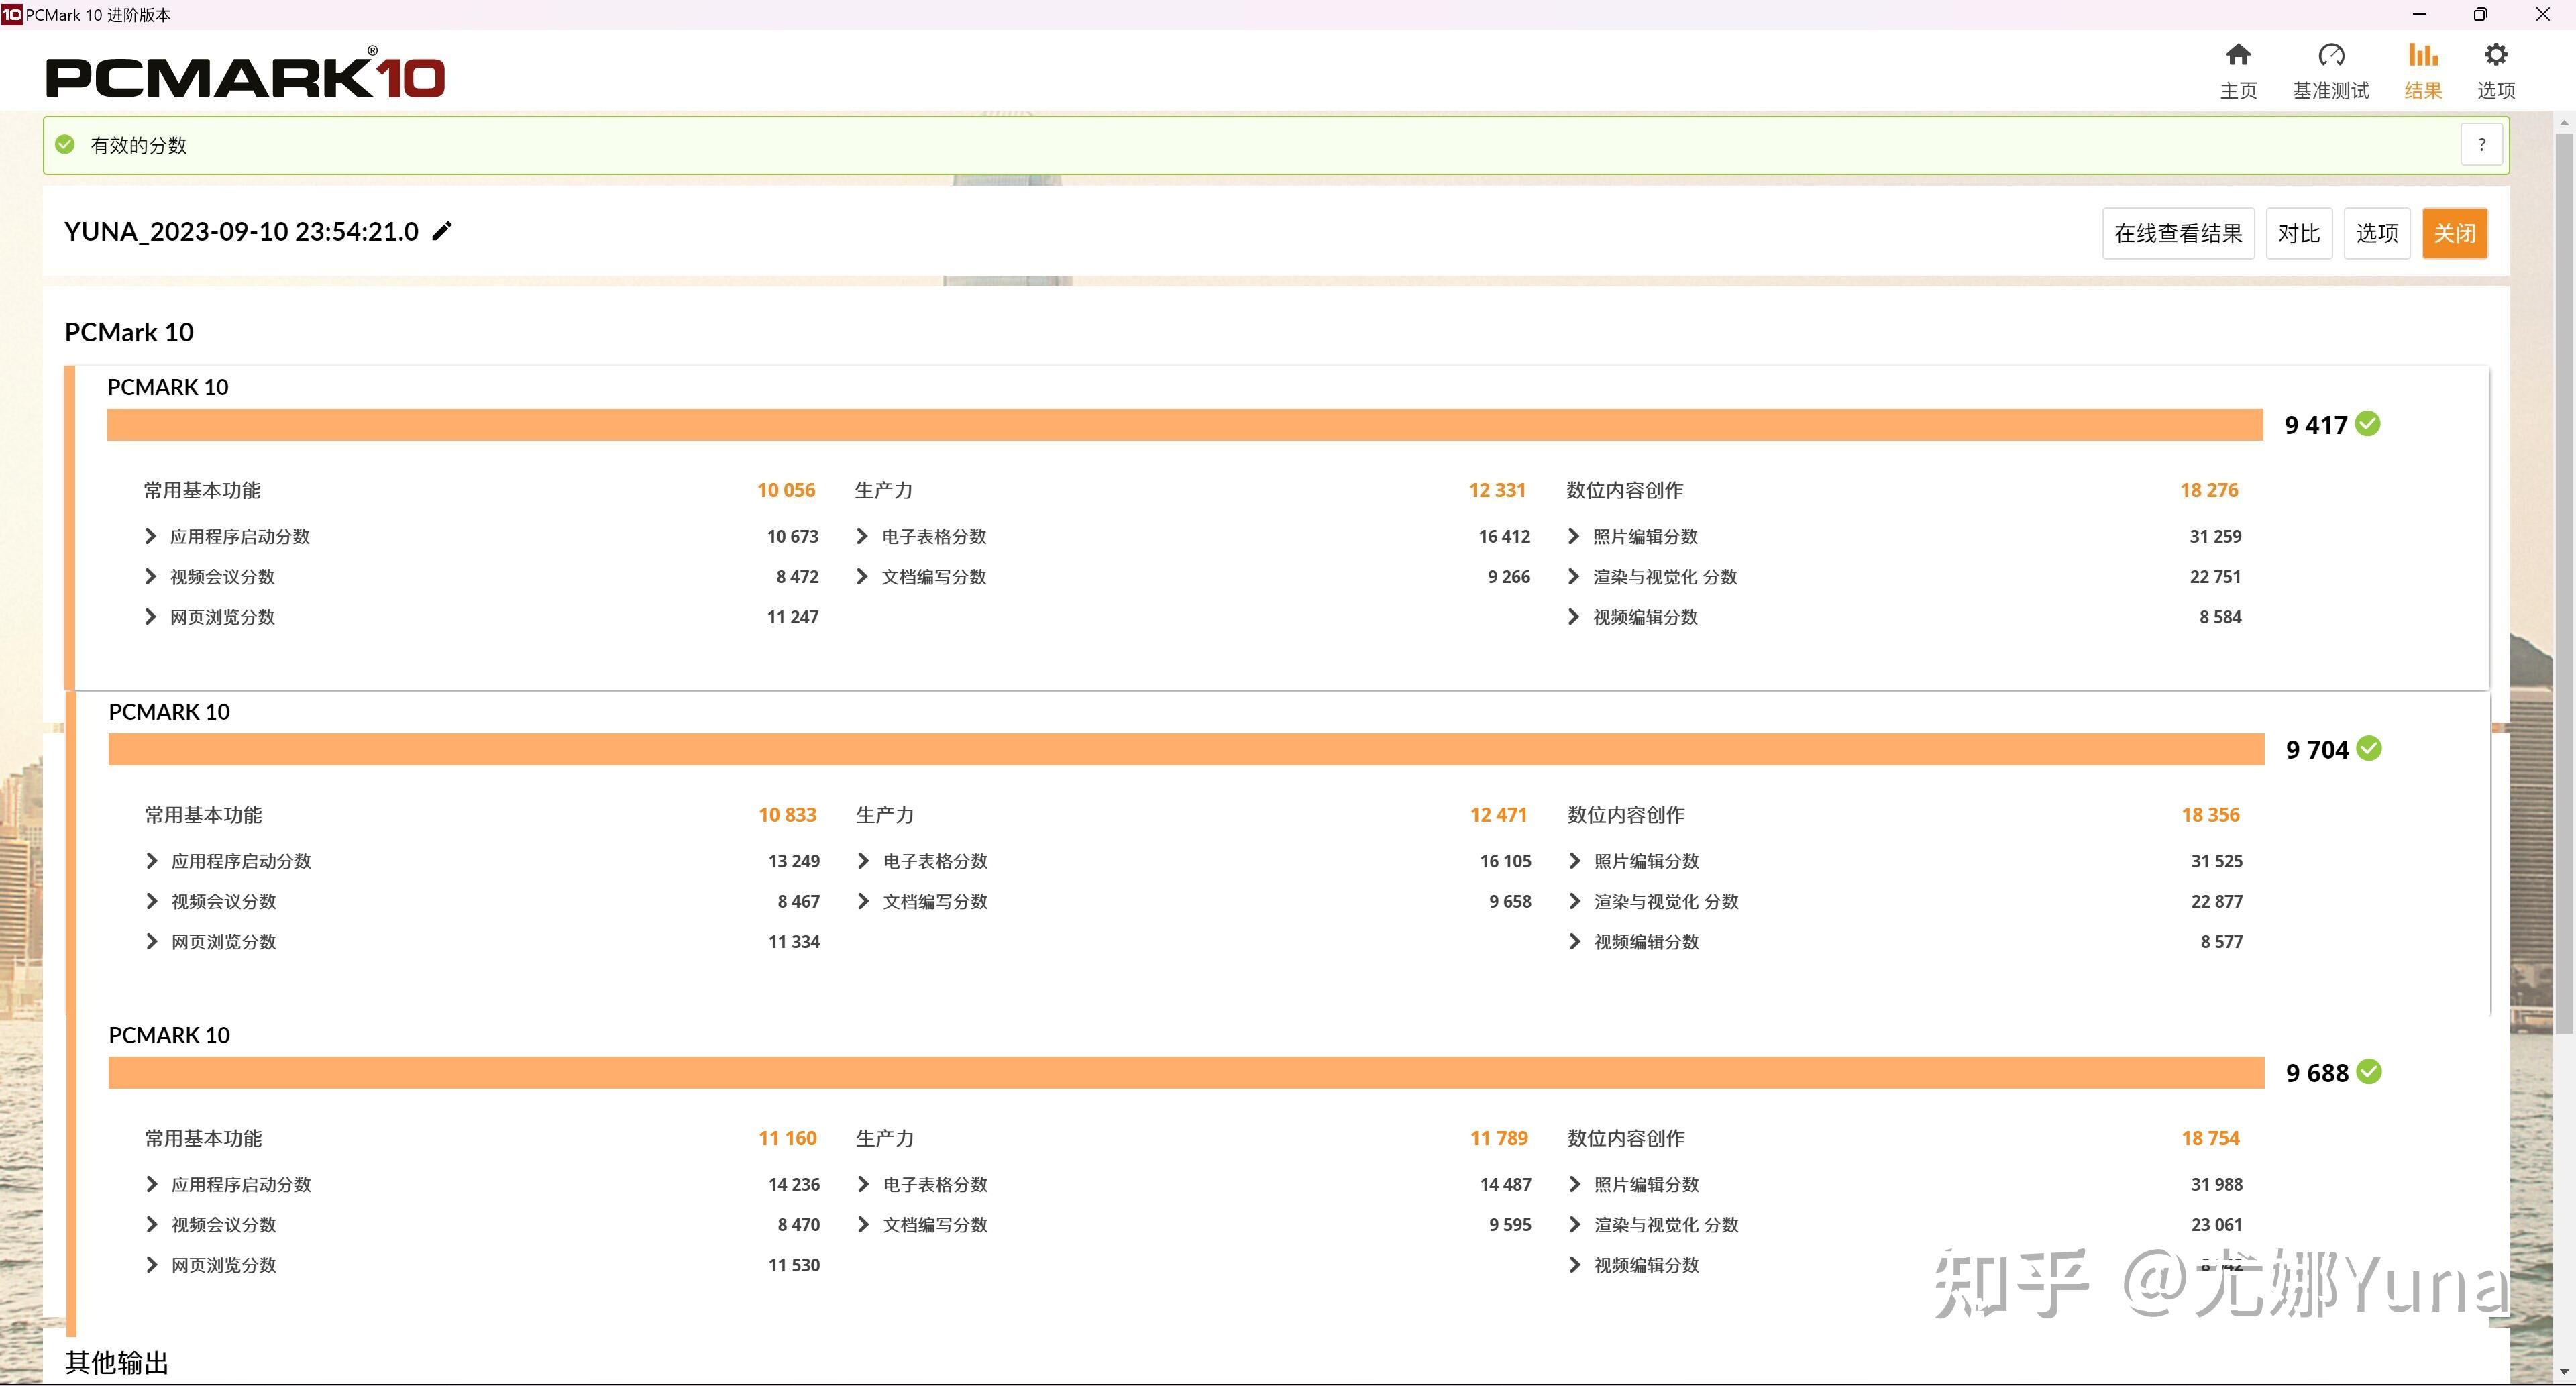Click the question mark help icon

2481,145
